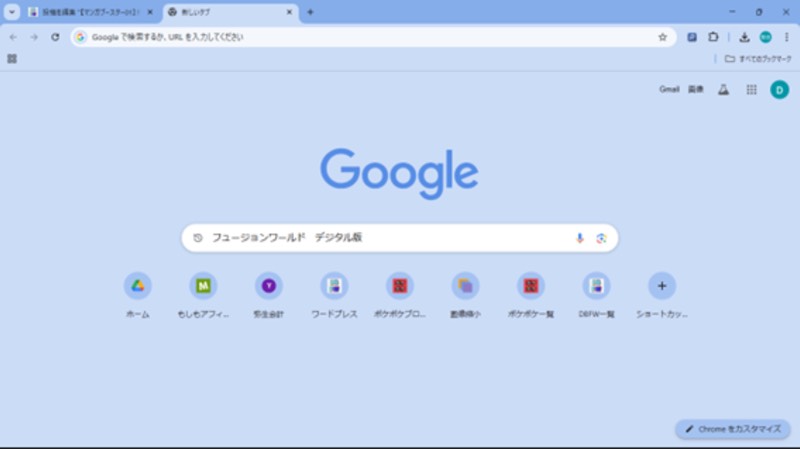800x449 pixels.
Task: Switch to the first browser tab
Action: click(91, 12)
